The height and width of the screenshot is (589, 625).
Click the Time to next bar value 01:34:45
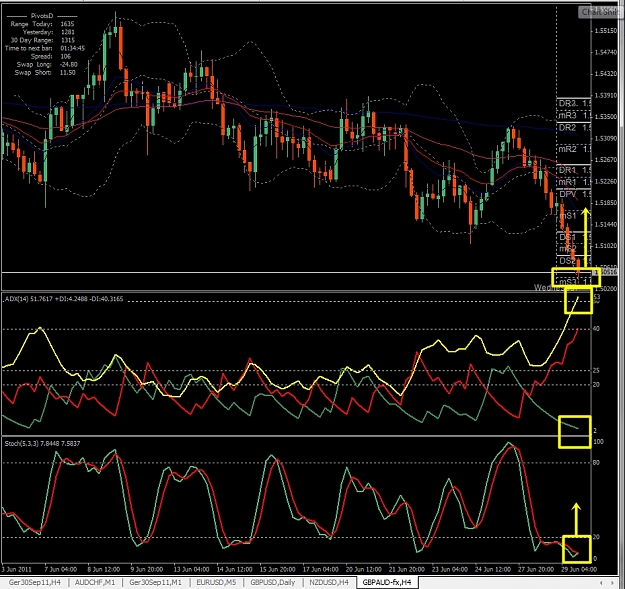pos(72,48)
